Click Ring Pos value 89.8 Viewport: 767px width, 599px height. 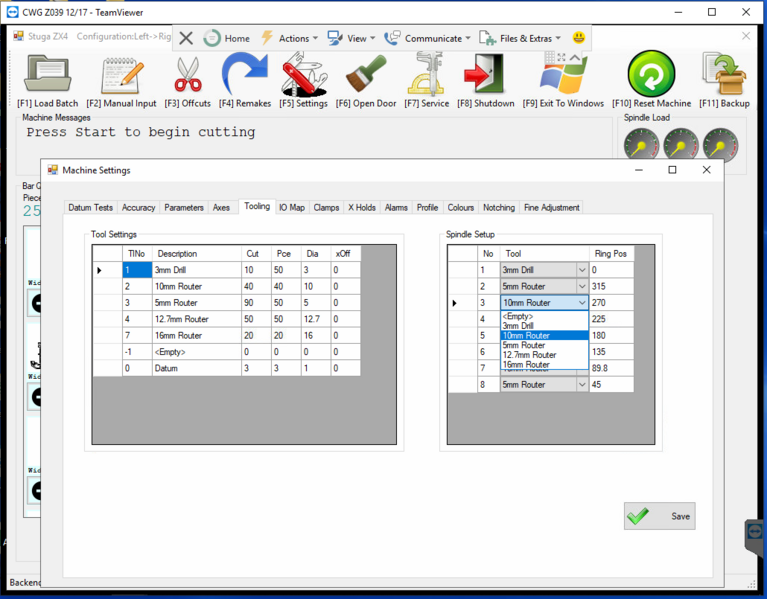point(611,368)
